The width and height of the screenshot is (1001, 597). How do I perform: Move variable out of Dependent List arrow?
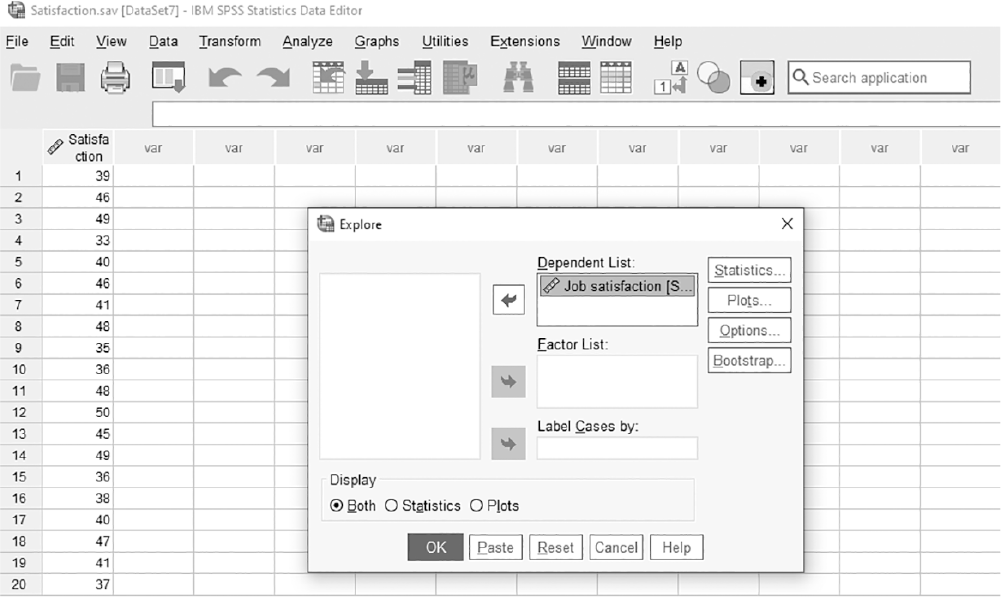[x=509, y=300]
